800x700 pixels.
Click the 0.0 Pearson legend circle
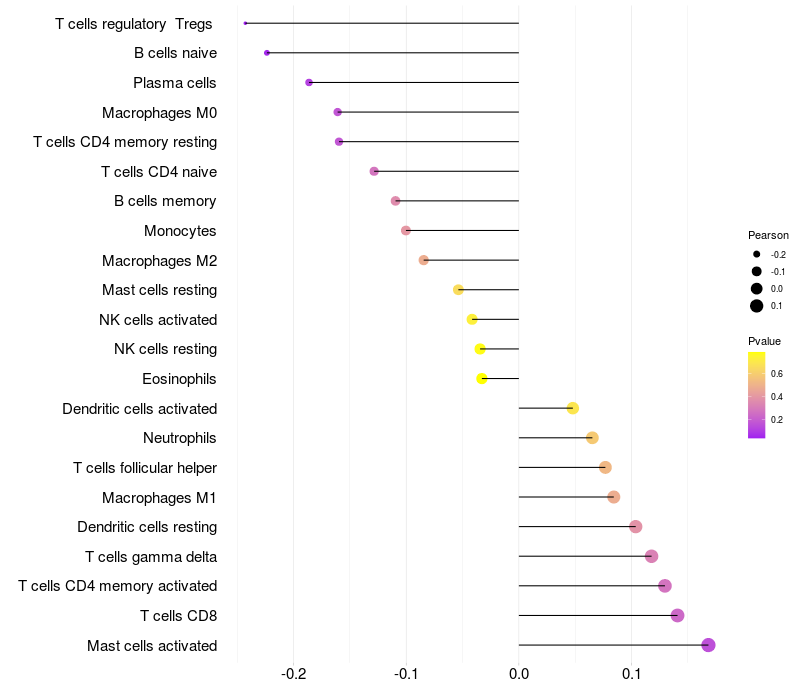click(757, 288)
